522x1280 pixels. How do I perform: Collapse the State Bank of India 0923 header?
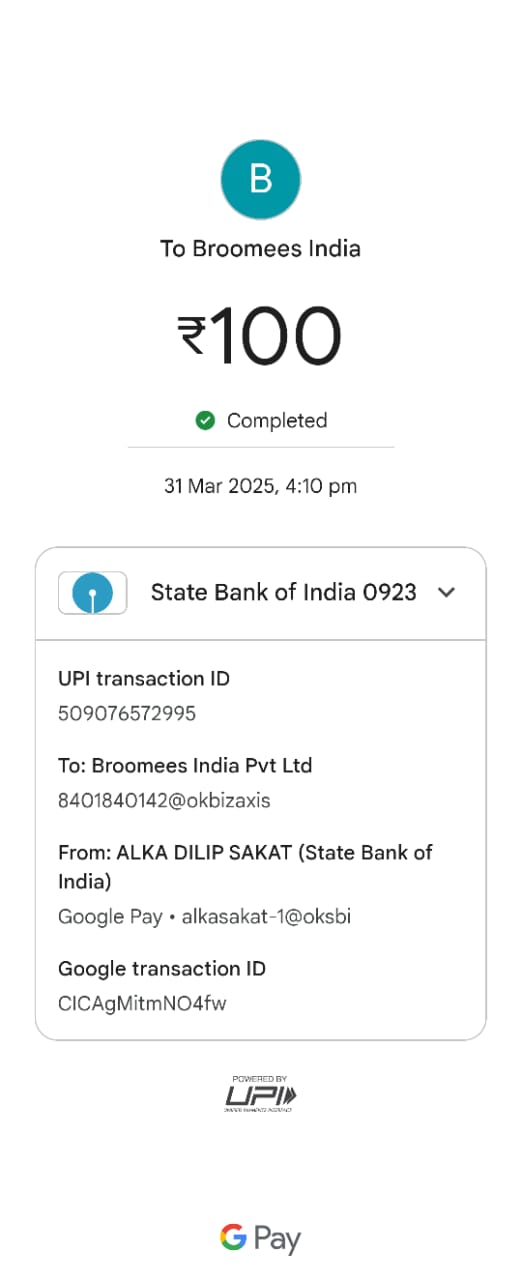click(260, 593)
